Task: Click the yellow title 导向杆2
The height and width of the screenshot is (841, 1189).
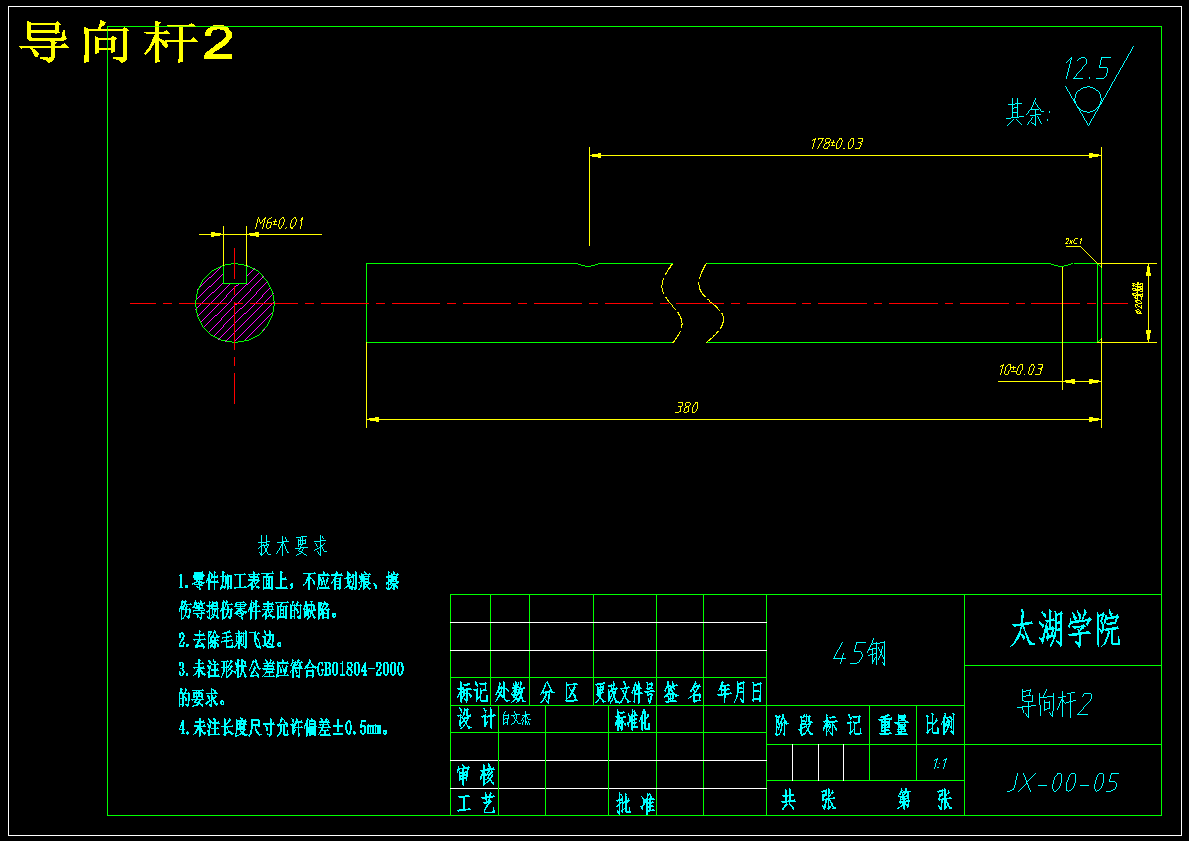Action: click(x=126, y=42)
